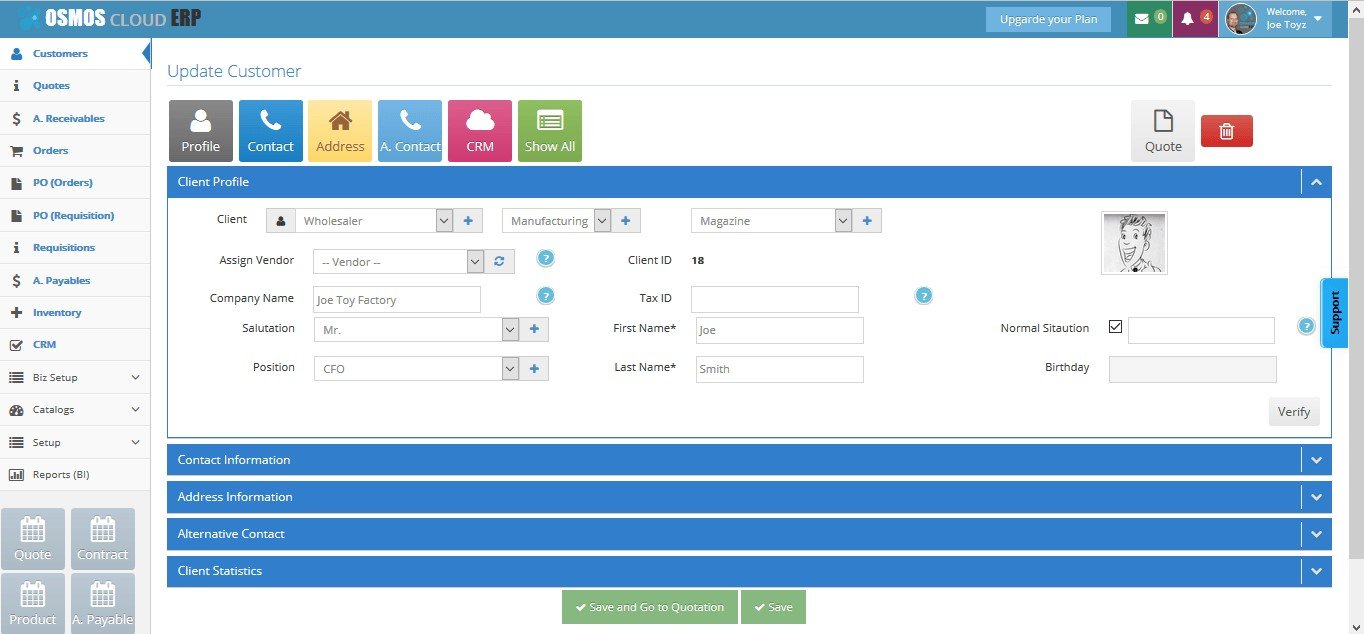This screenshot has height=634, width=1364.
Task: Click the Verify button
Action: click(1294, 411)
